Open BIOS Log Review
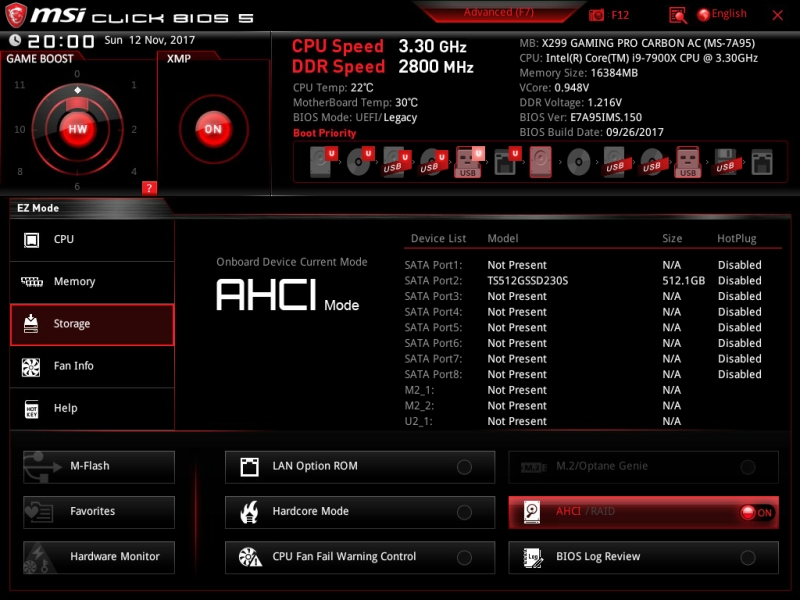This screenshot has width=800, height=600. 643,557
